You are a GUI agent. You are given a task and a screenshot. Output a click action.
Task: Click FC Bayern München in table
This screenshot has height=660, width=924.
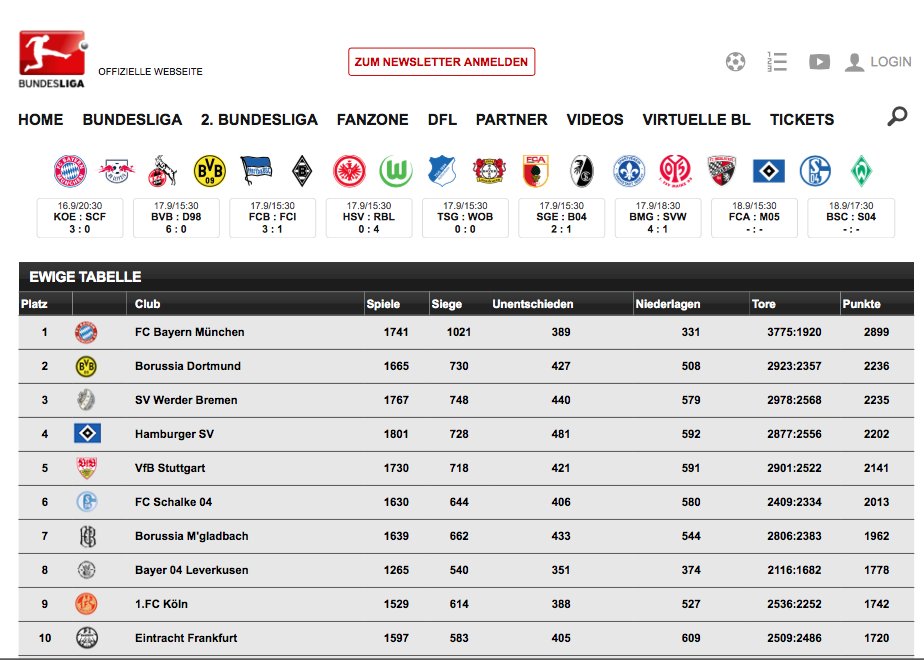(x=189, y=332)
